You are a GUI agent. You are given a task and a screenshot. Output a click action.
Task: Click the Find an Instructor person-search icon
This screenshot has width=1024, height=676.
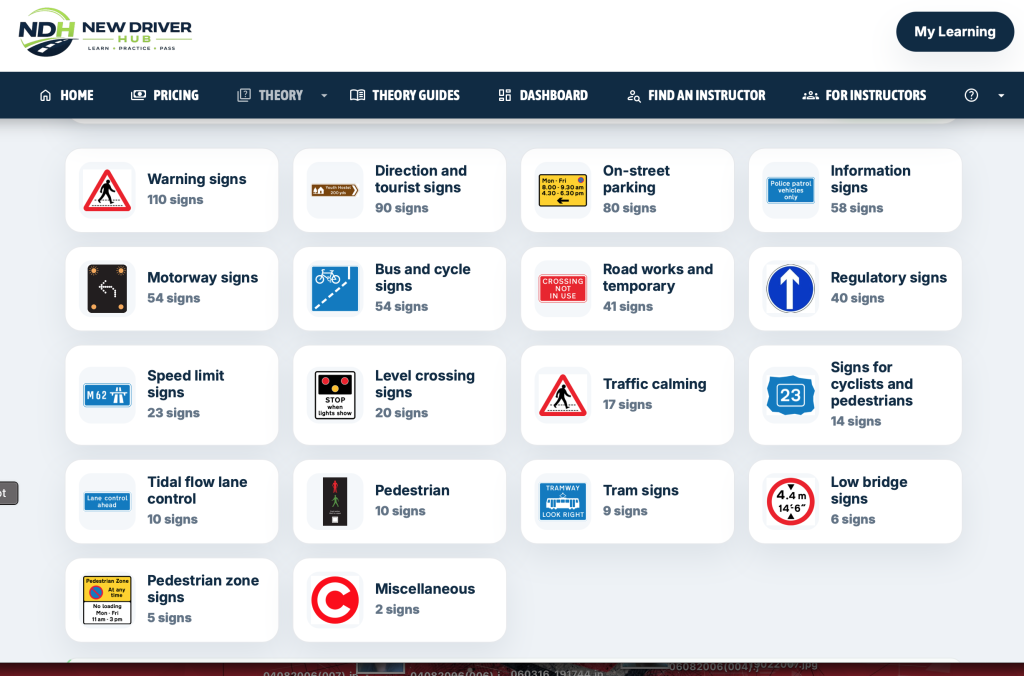tap(633, 96)
